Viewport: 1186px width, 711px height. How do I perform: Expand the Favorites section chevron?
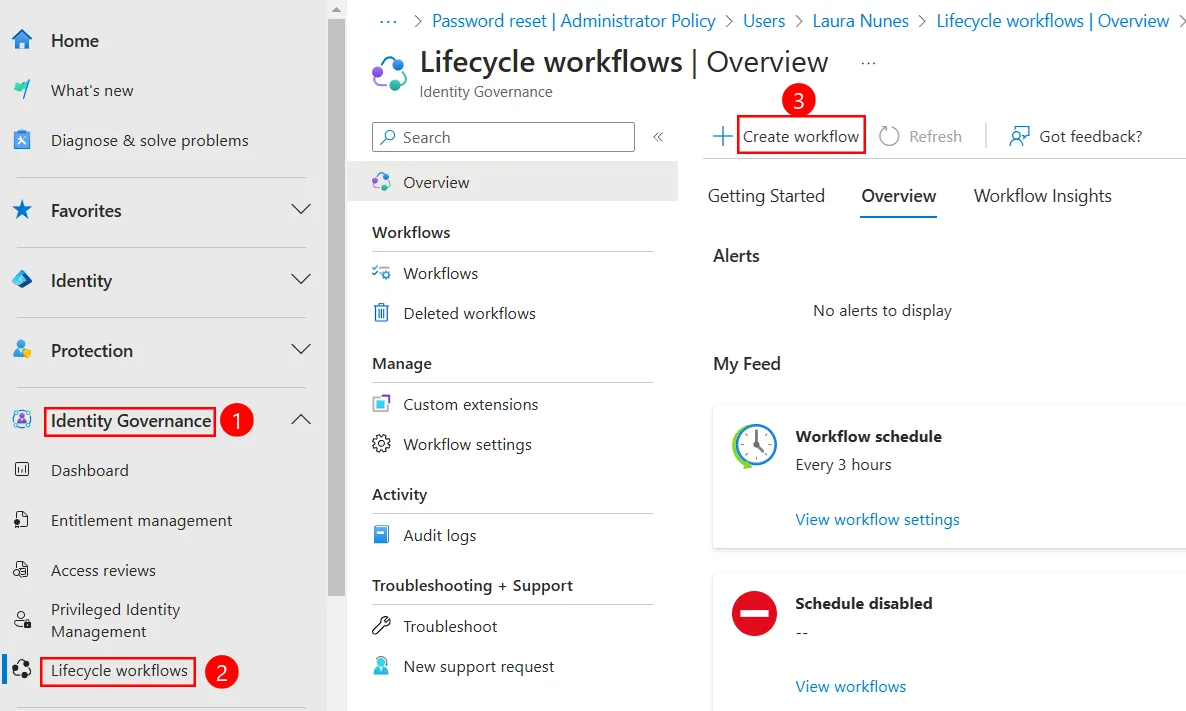click(301, 210)
